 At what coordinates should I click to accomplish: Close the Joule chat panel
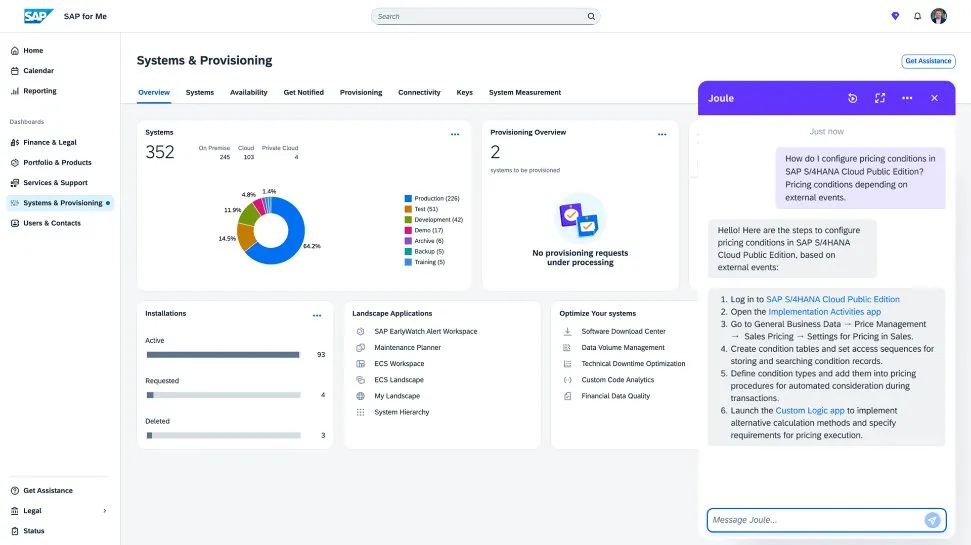(x=934, y=98)
